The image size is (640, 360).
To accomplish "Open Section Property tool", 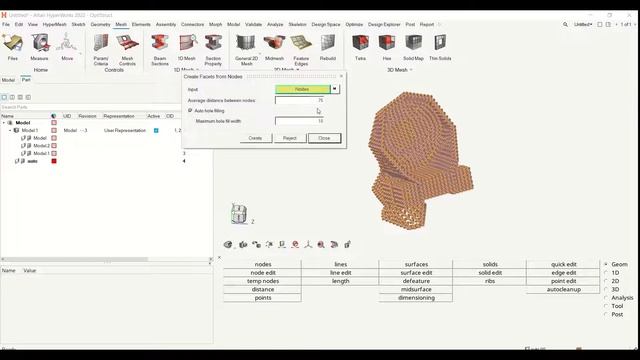I will click(213, 49).
